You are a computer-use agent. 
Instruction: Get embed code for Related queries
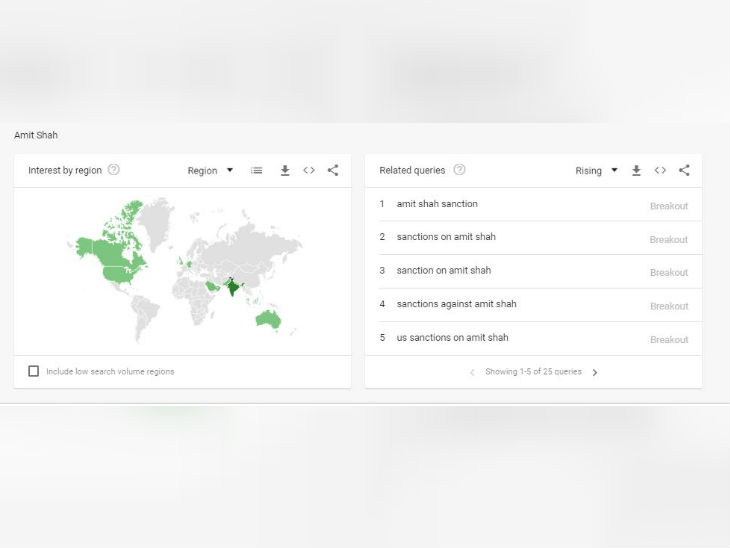660,171
